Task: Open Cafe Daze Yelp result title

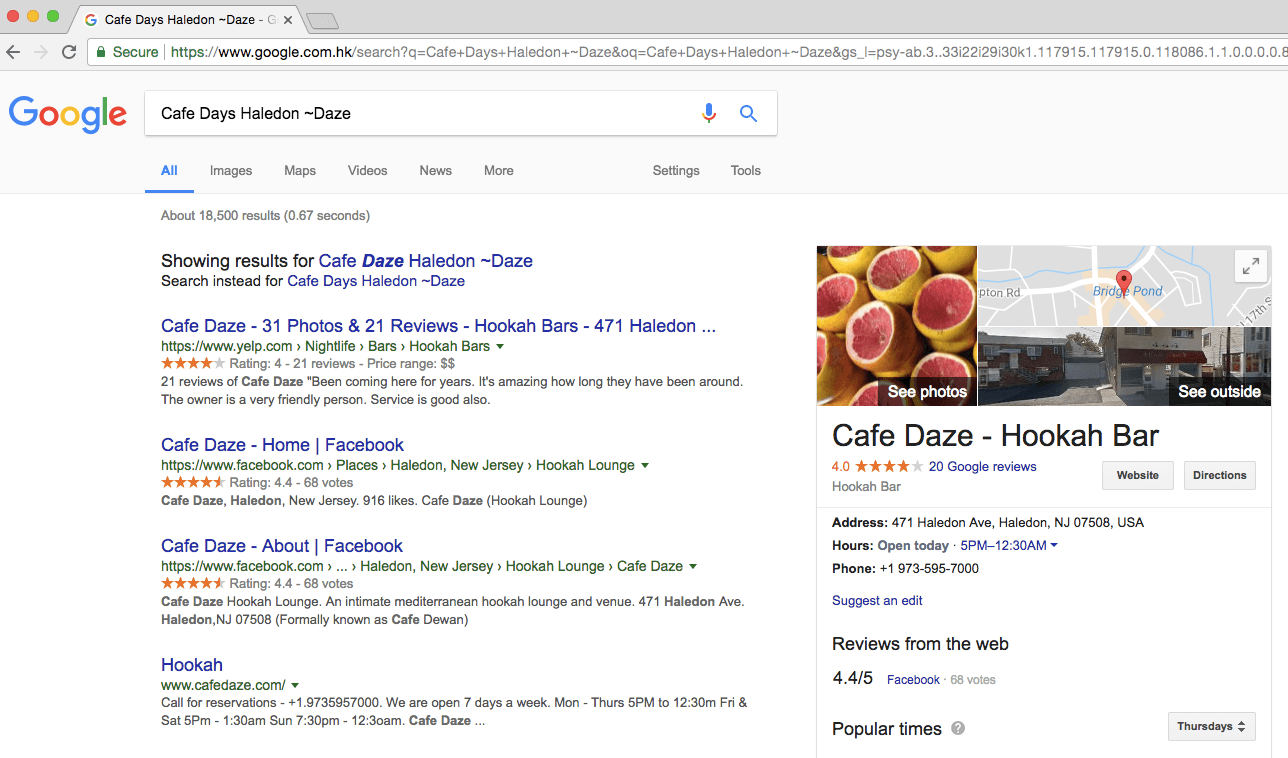Action: pos(438,325)
